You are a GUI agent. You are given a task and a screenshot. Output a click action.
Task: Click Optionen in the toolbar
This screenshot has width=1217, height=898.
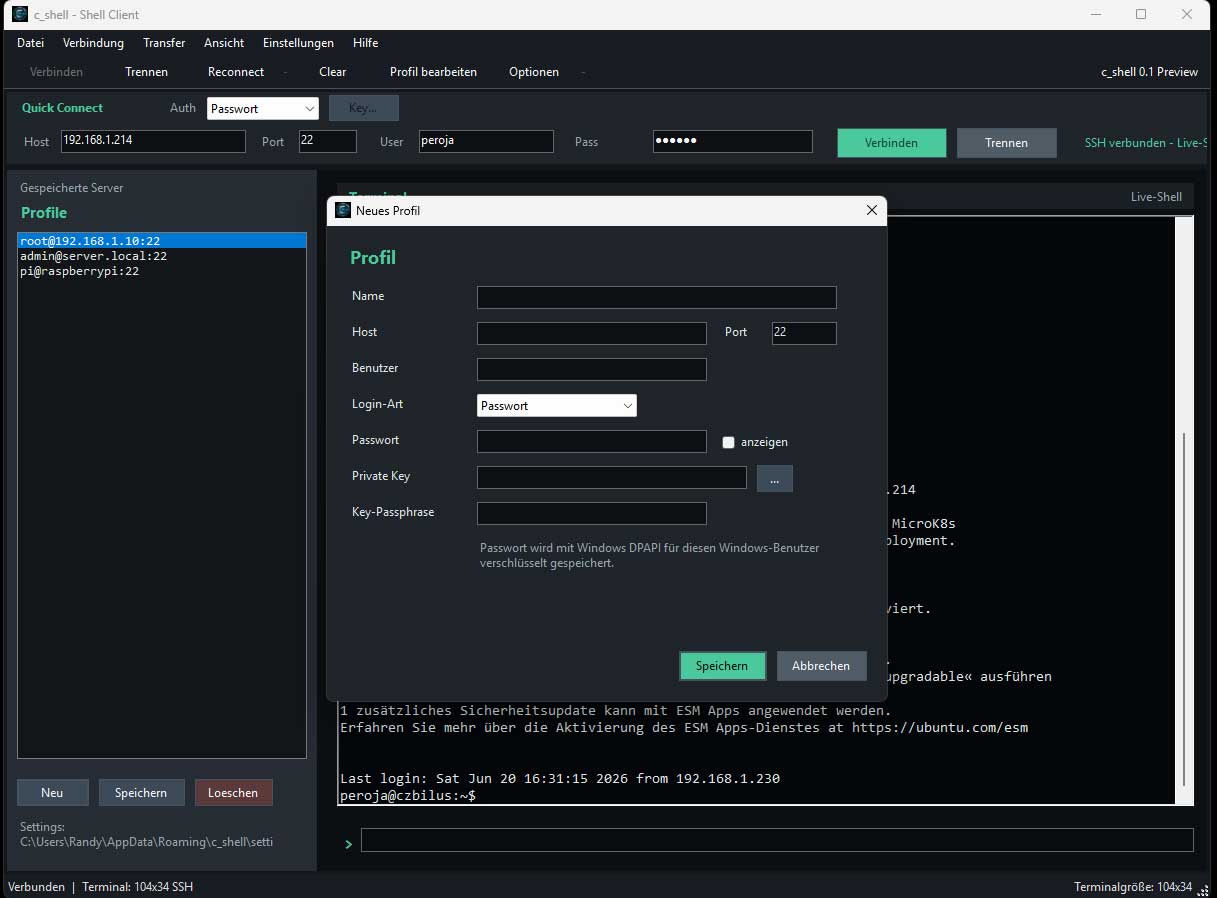[534, 72]
